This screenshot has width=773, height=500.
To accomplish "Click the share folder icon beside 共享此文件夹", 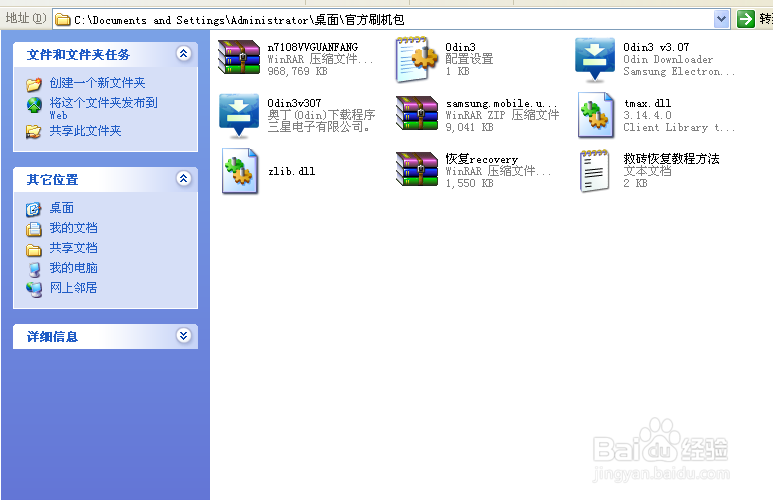I will (34, 132).
